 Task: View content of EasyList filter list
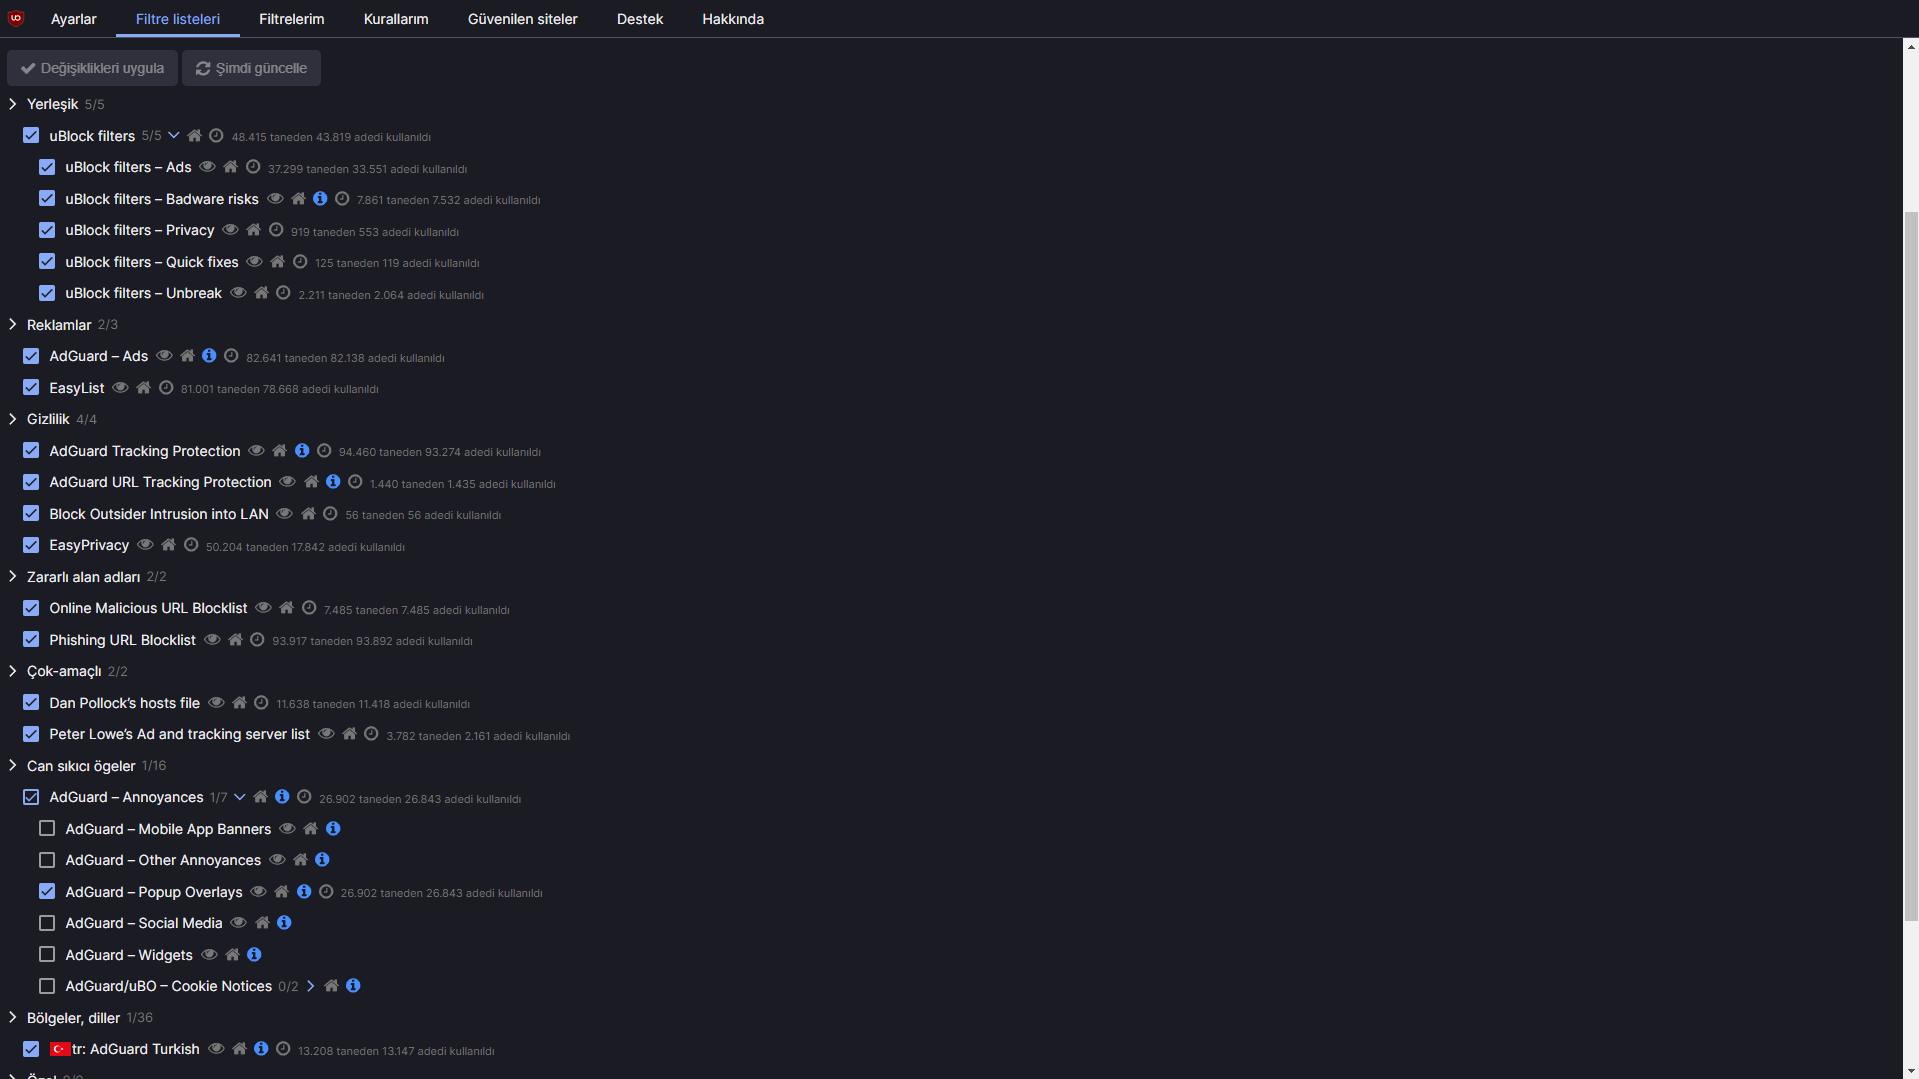click(x=120, y=388)
